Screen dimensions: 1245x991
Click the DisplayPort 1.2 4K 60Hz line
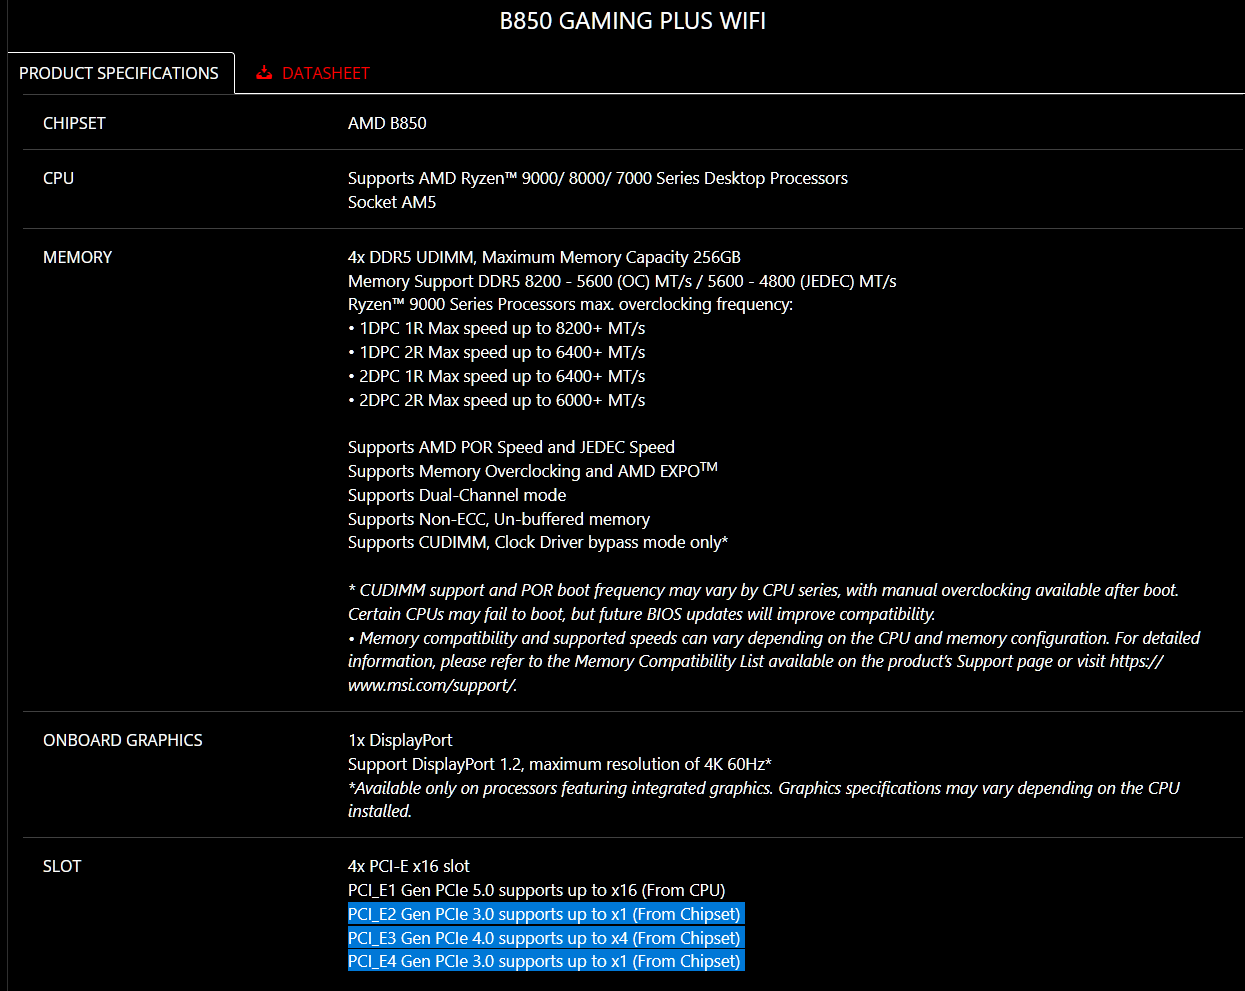560,764
